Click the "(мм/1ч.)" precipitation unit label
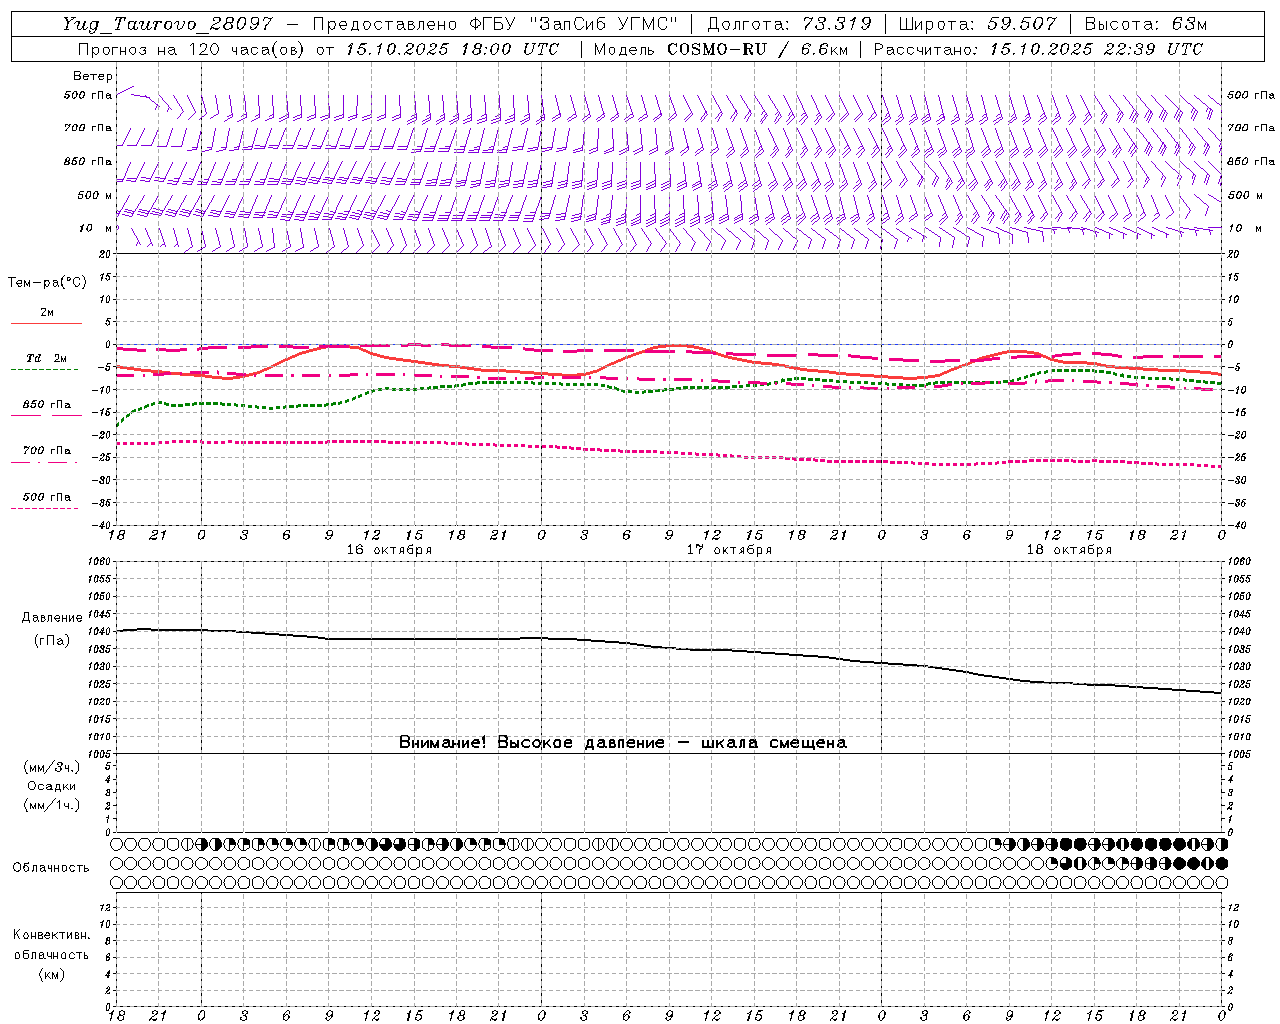Viewport: 1280px width, 1024px height. click(x=52, y=805)
